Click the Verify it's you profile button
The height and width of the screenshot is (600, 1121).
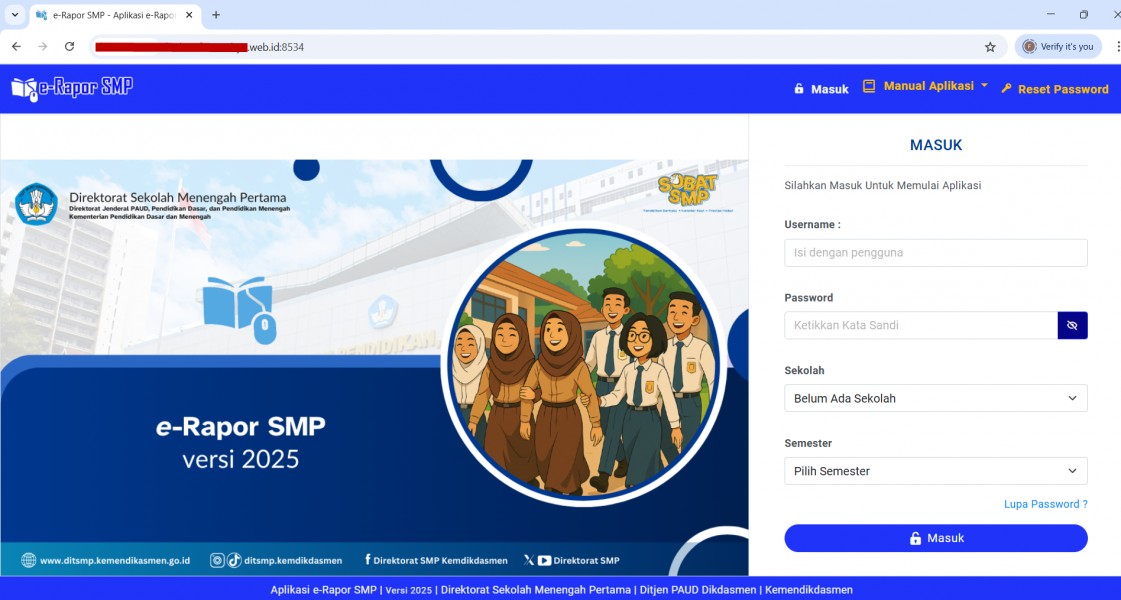point(1058,46)
